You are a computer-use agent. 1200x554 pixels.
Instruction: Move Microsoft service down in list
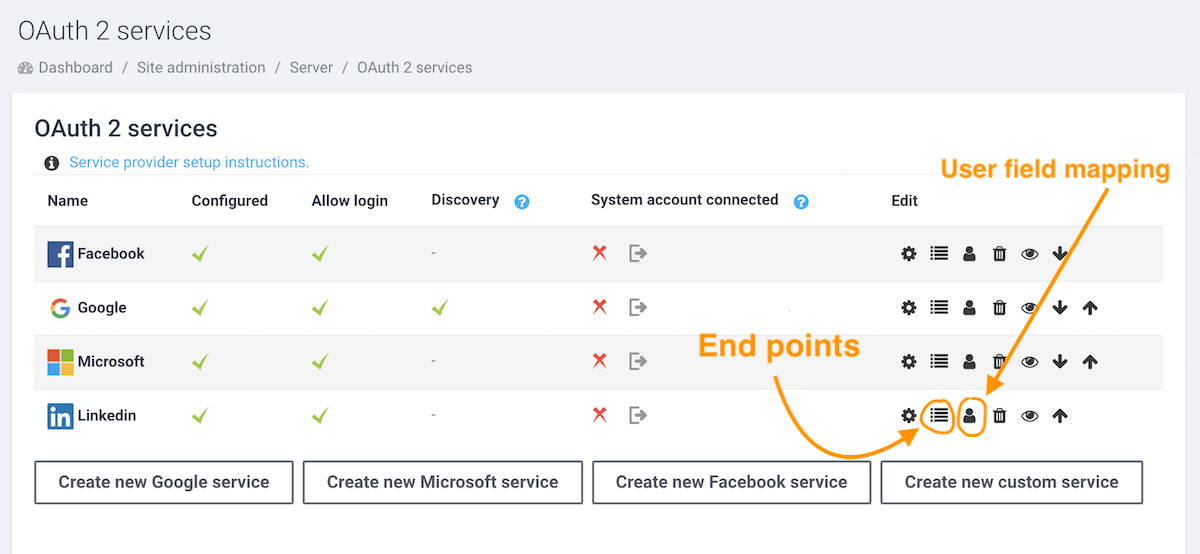point(1060,362)
